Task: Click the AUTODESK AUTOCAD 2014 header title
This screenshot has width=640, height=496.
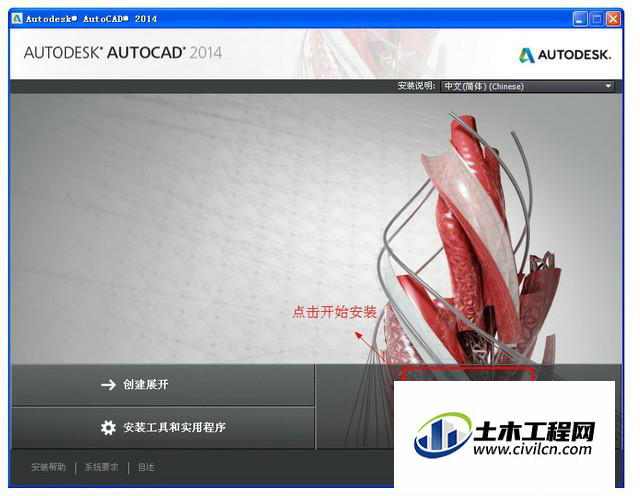Action: click(123, 53)
